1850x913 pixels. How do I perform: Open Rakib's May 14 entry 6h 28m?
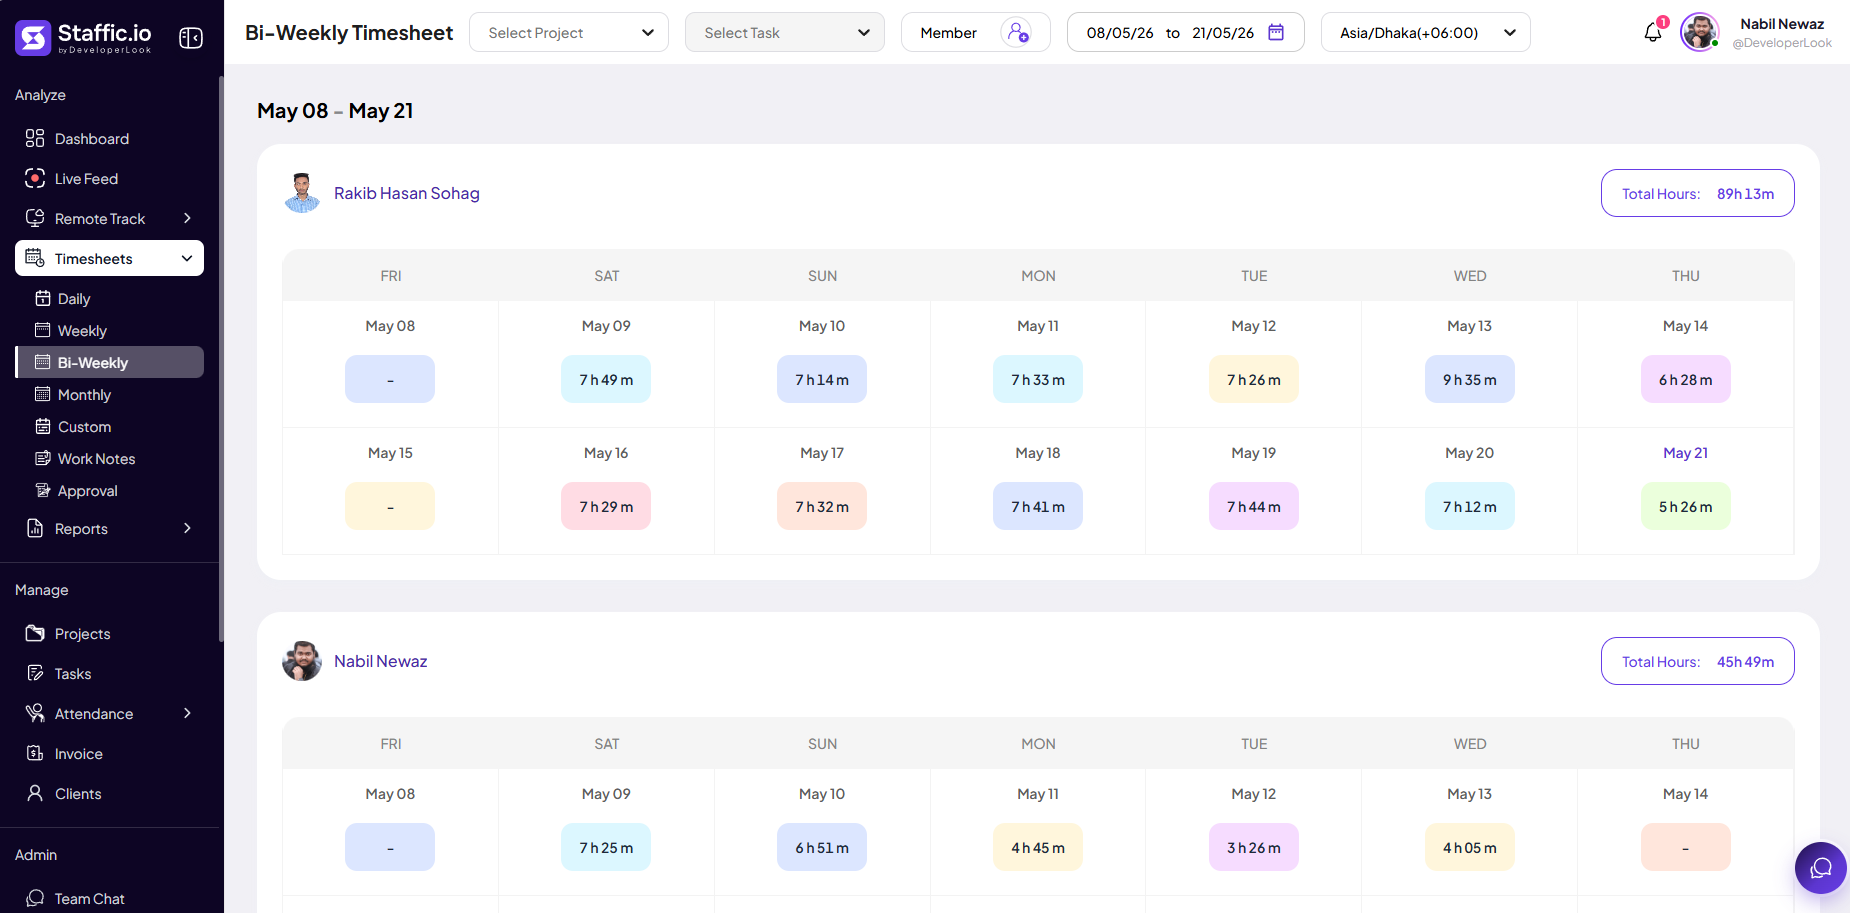click(1686, 379)
